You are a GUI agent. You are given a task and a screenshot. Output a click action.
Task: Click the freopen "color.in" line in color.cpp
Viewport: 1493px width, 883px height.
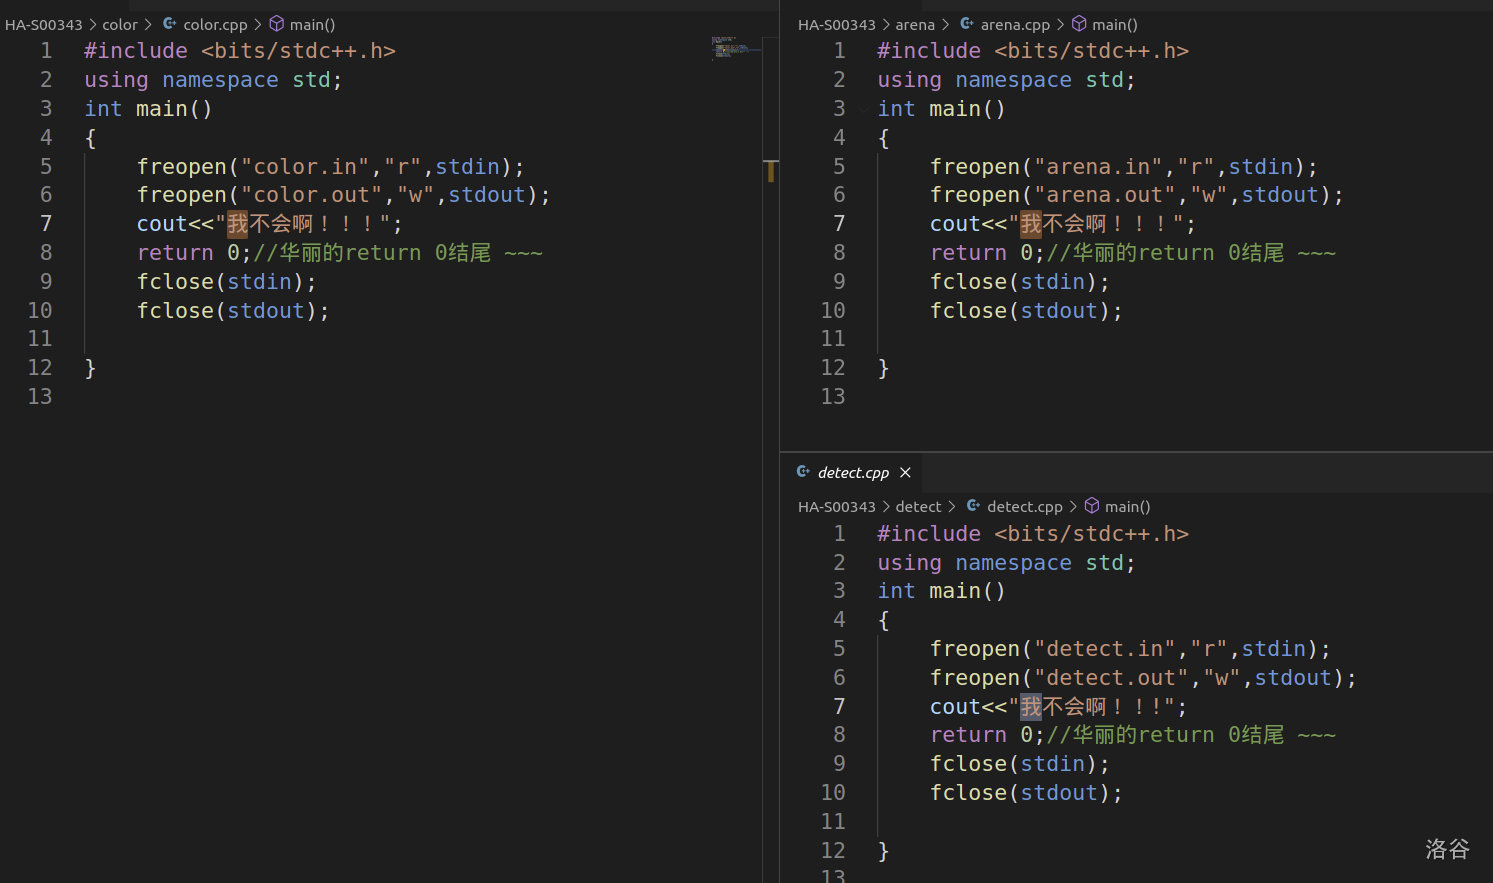330,166
